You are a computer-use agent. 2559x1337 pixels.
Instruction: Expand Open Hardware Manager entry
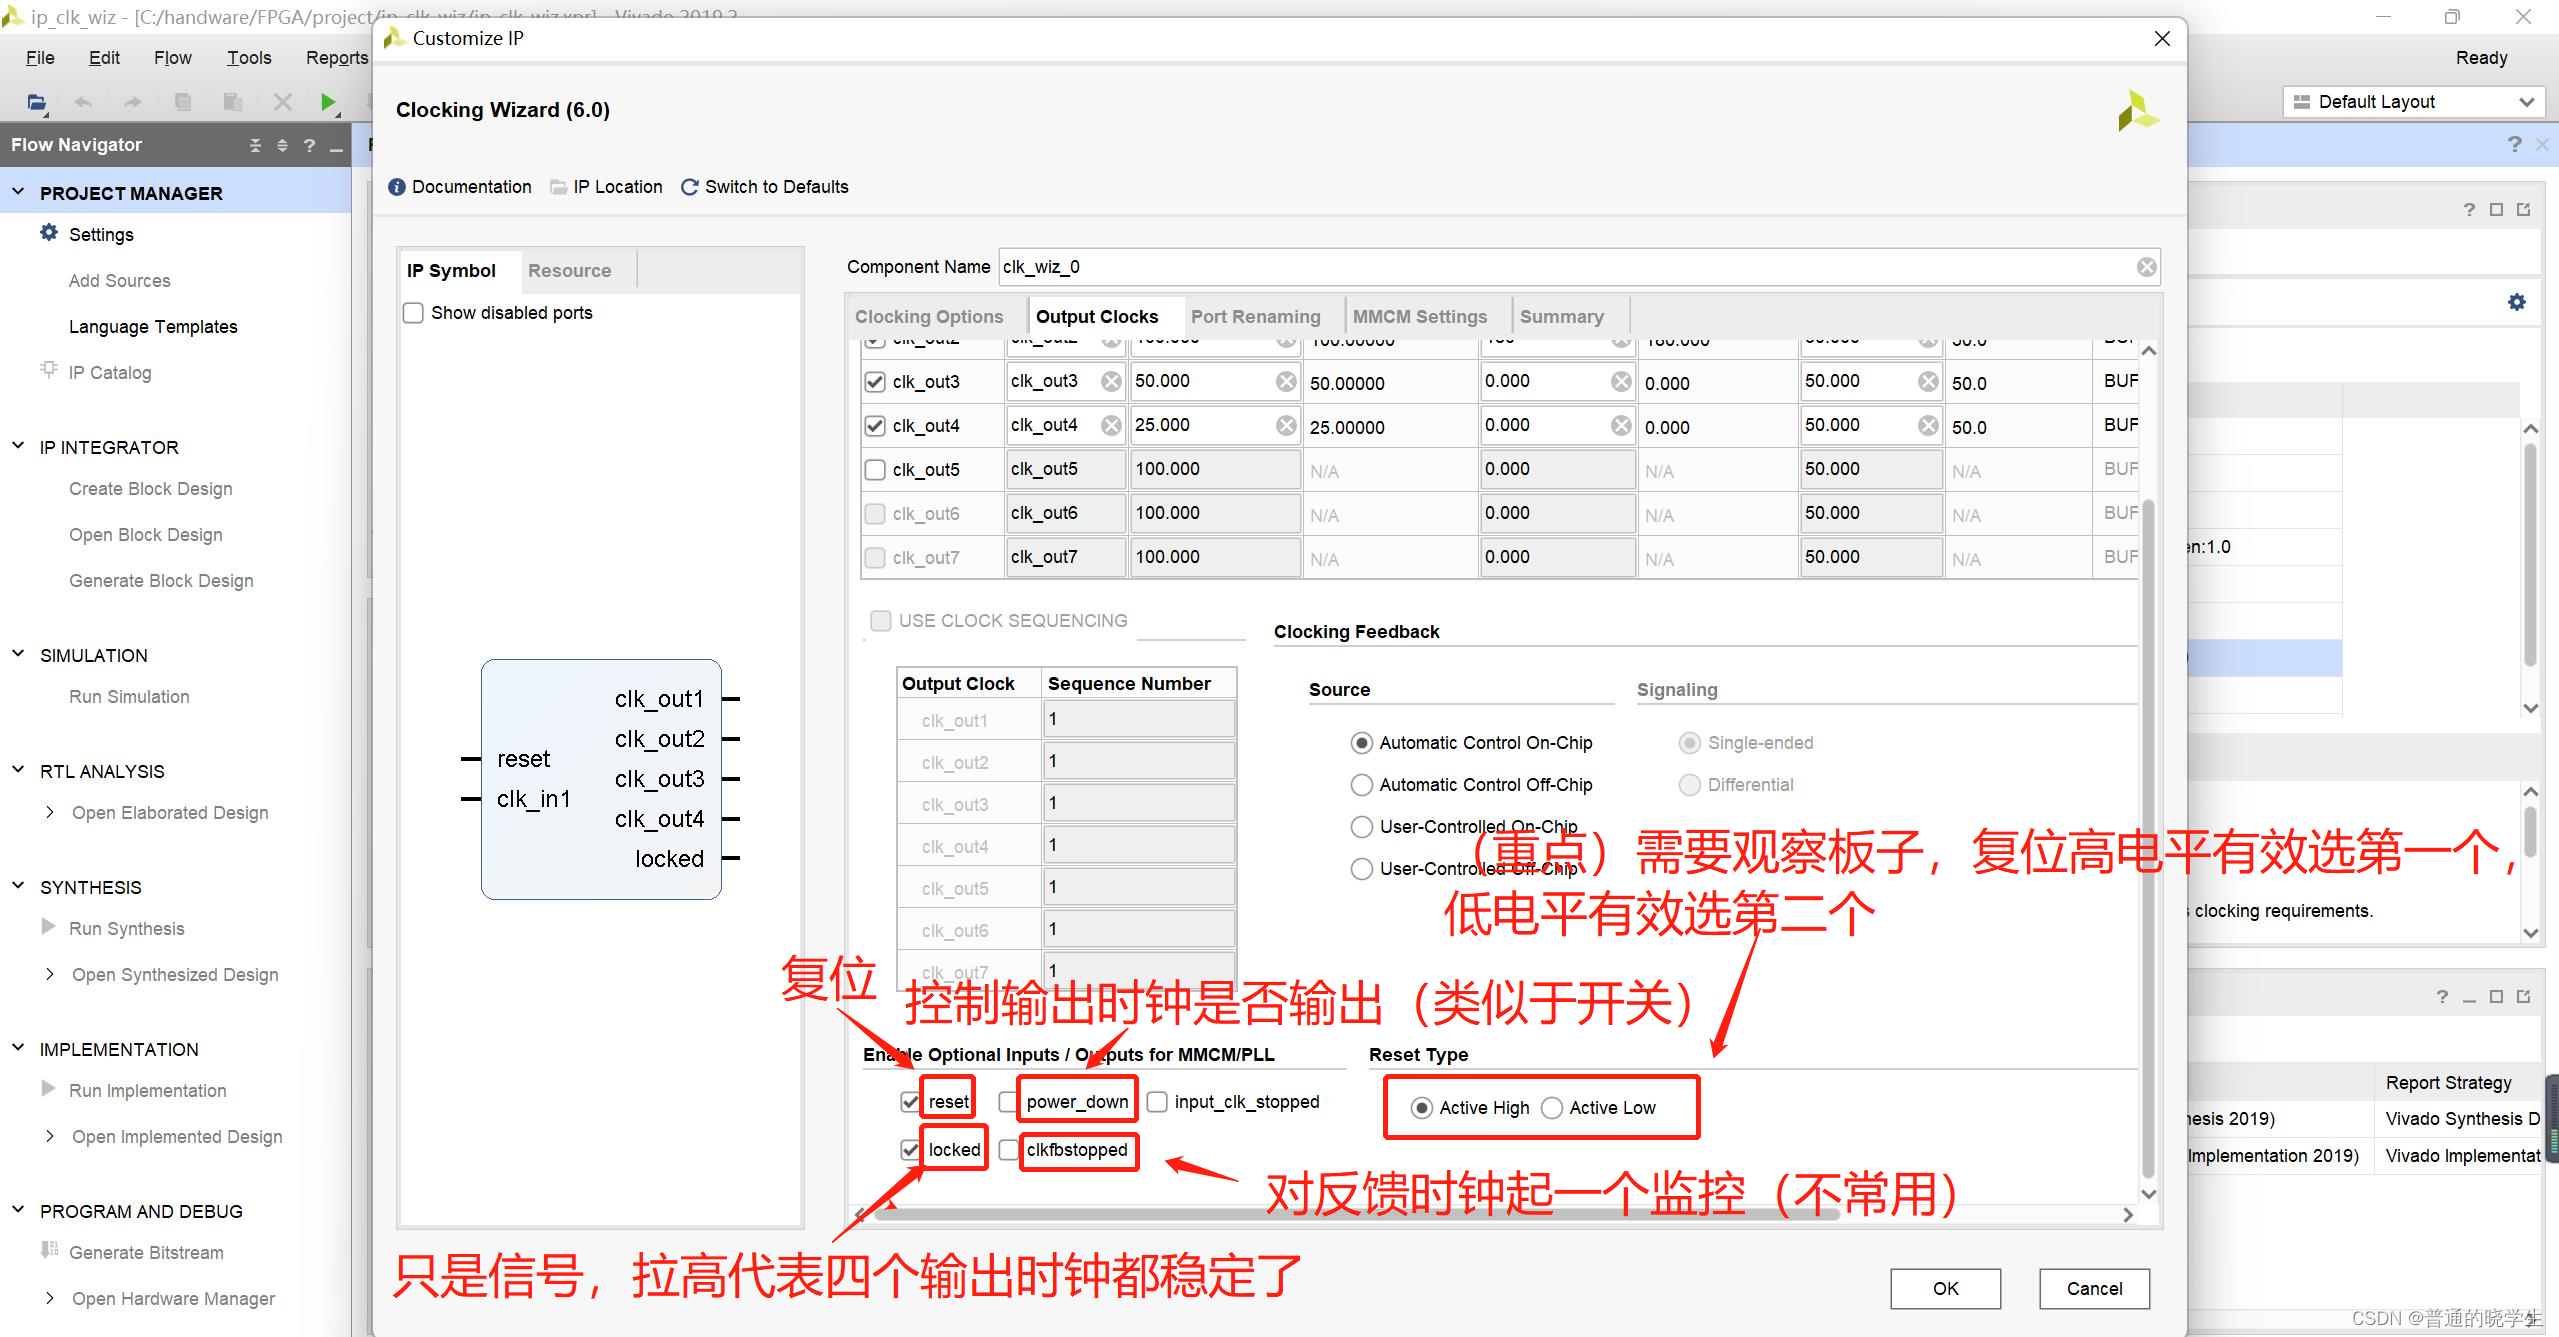pos(49,1298)
